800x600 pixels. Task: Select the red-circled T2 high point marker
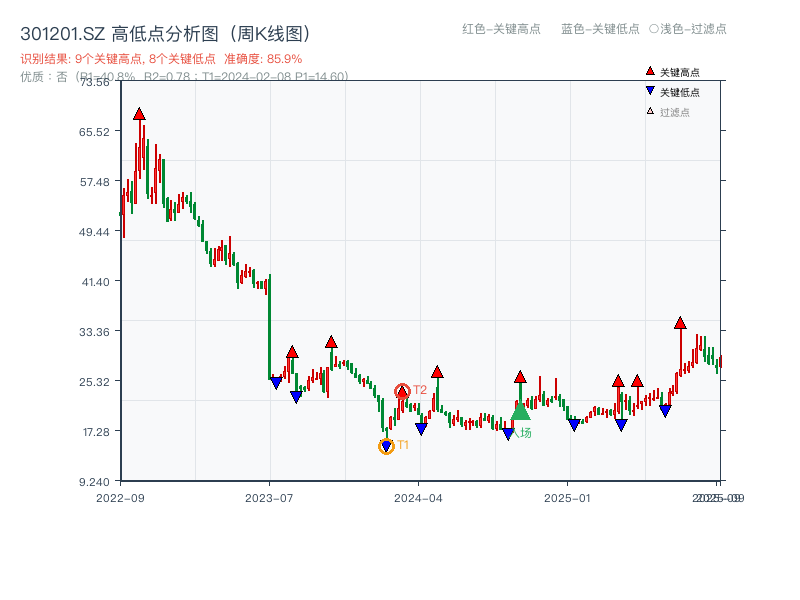click(401, 391)
